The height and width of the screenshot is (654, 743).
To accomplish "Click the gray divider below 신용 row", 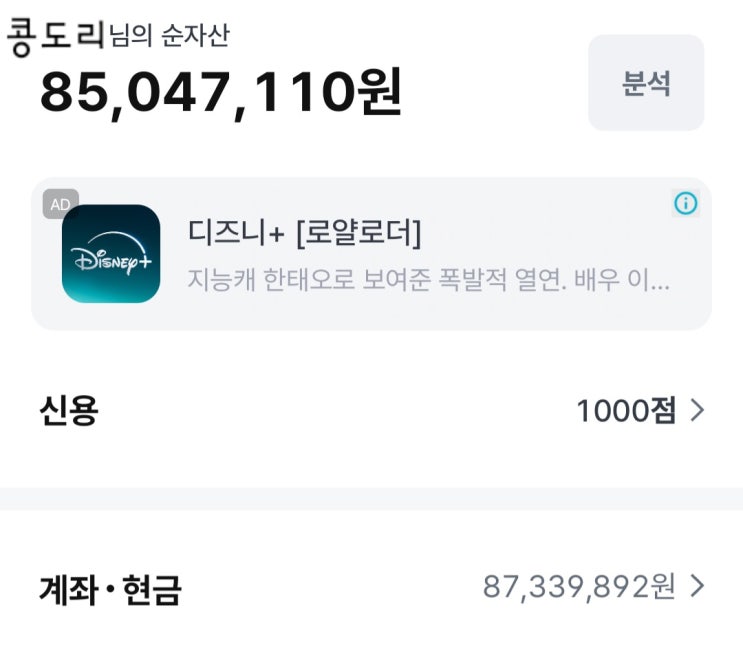I will (x=371, y=498).
